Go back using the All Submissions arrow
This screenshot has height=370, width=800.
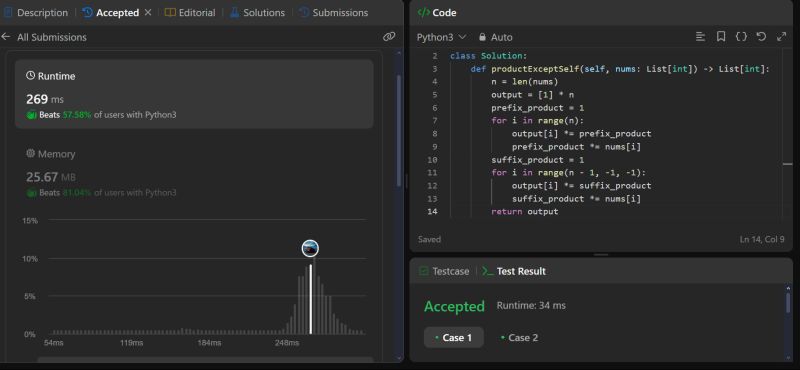pos(6,37)
